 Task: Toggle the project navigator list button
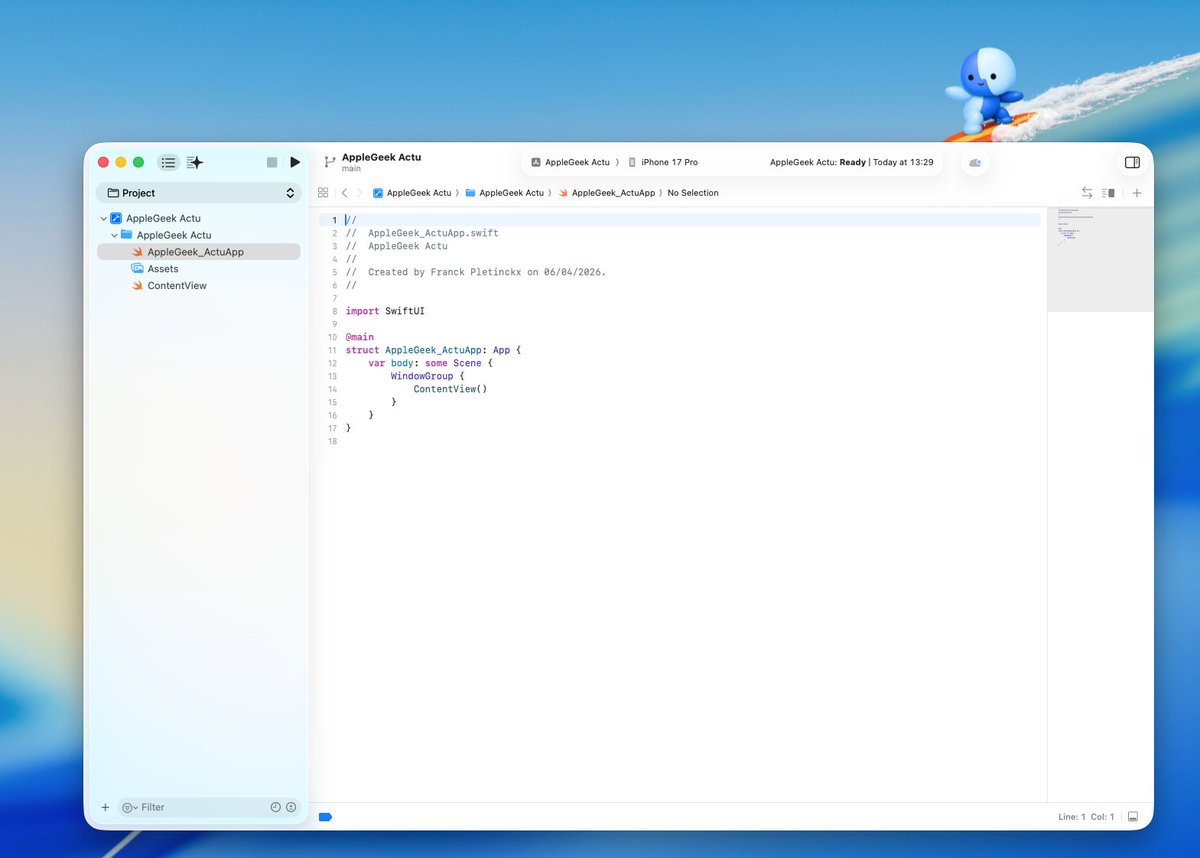point(168,162)
